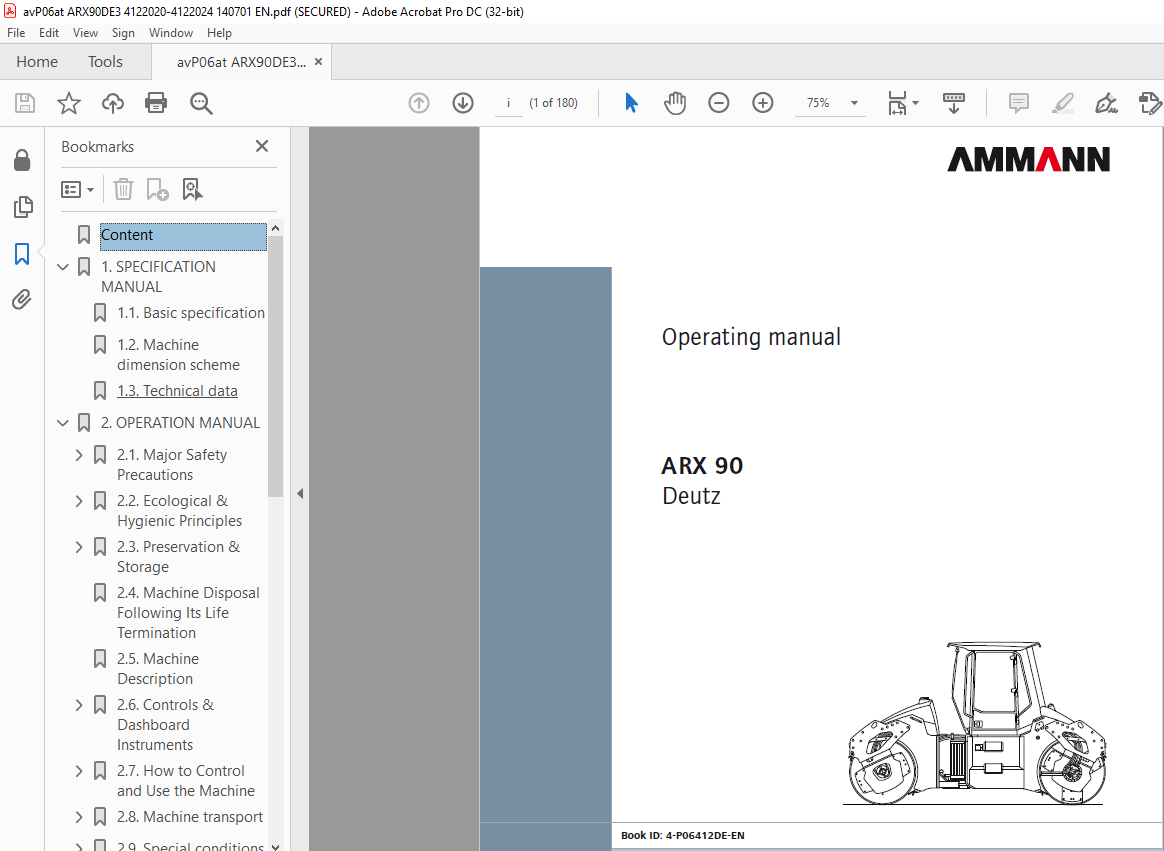1164x851 pixels.
Task: Open the Help menu
Action: 219,33
